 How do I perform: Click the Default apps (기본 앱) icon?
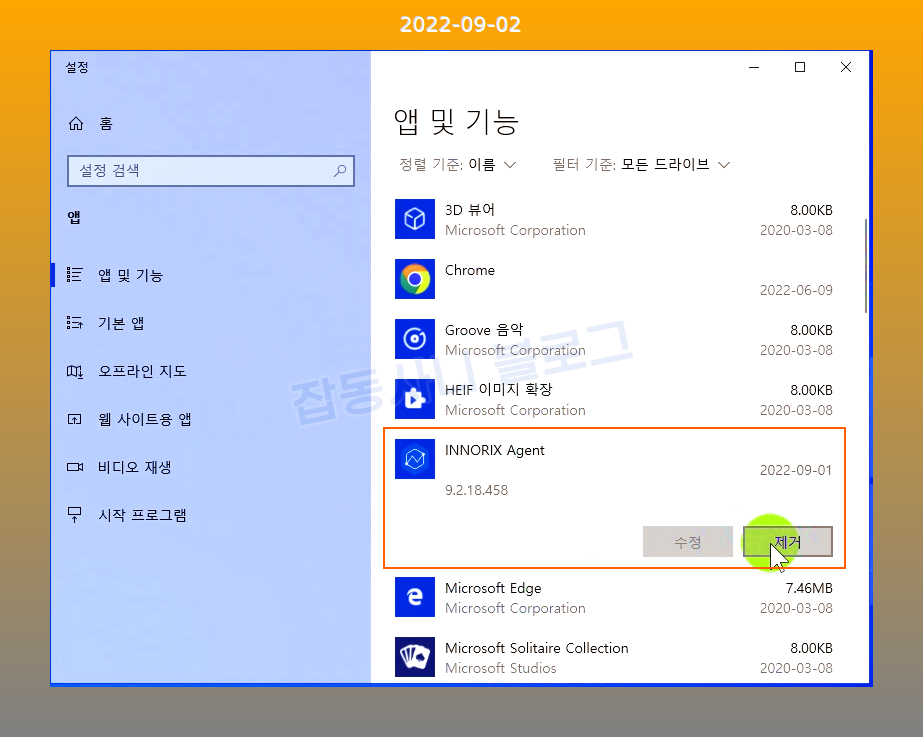pyautogui.click(x=75, y=323)
